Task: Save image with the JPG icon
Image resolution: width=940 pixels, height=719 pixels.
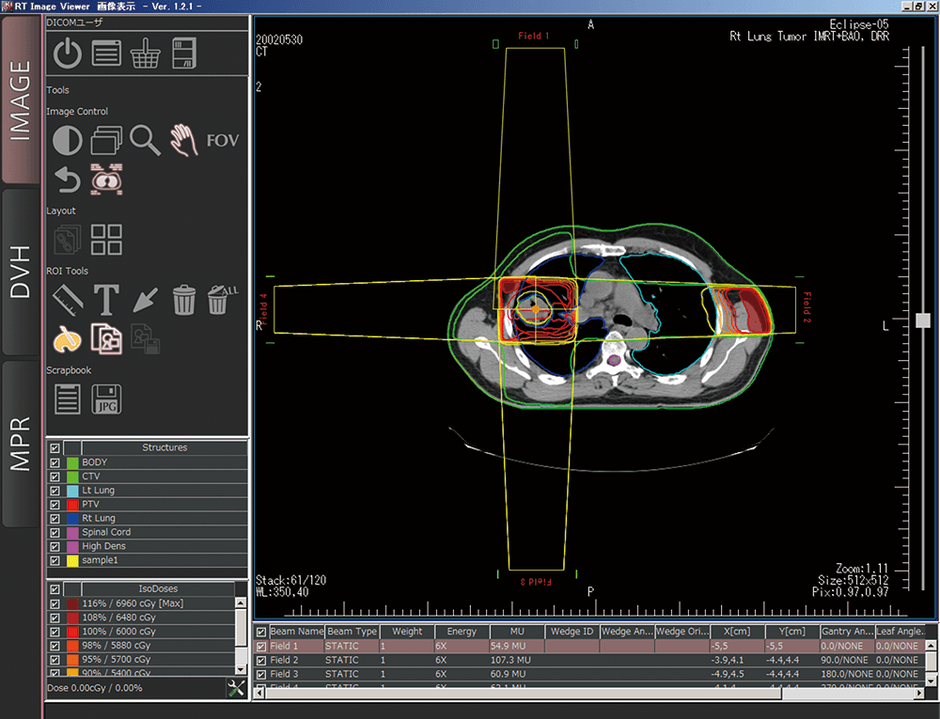Action: [x=107, y=398]
